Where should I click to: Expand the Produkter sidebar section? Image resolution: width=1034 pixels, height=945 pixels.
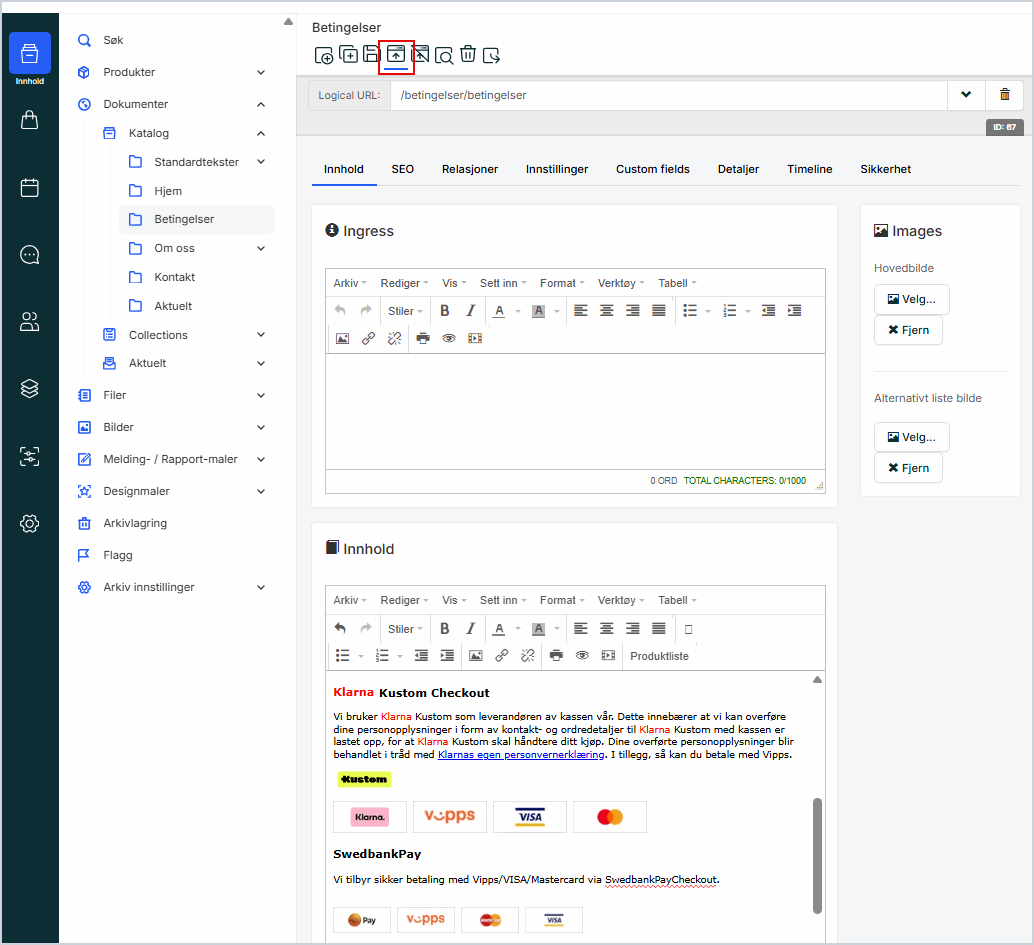[261, 72]
